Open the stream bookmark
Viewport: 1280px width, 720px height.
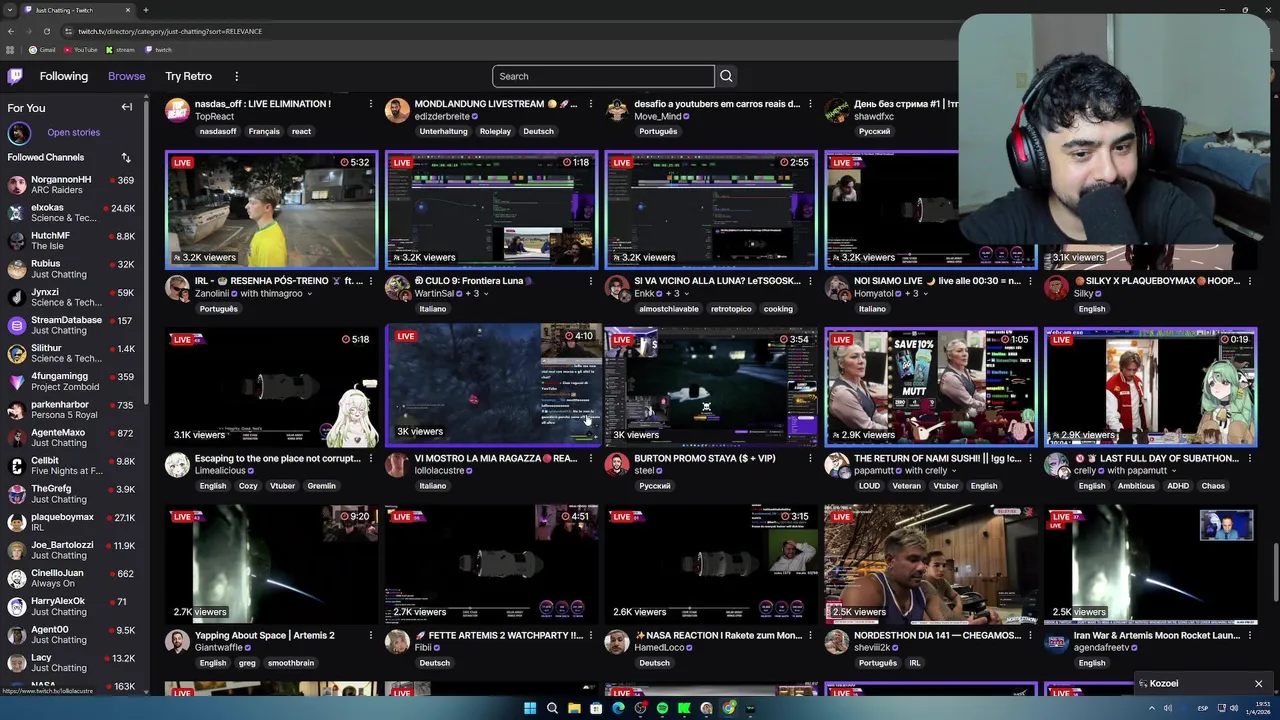click(120, 50)
